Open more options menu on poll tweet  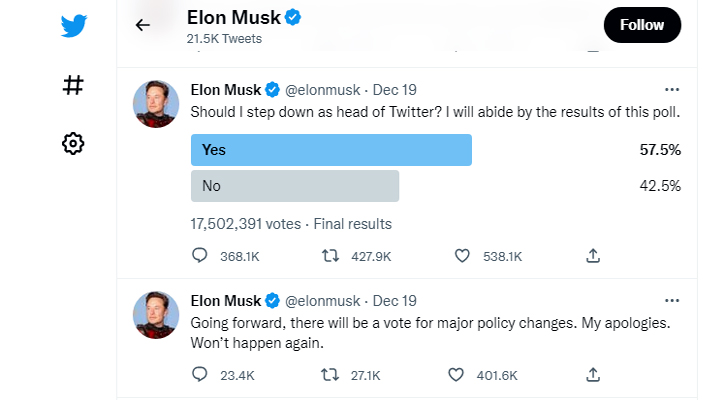coord(672,90)
